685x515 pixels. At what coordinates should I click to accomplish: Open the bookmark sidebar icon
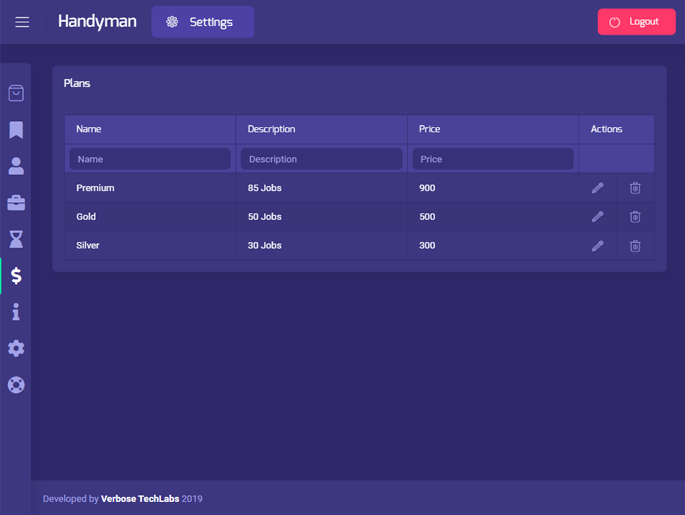tap(16, 130)
